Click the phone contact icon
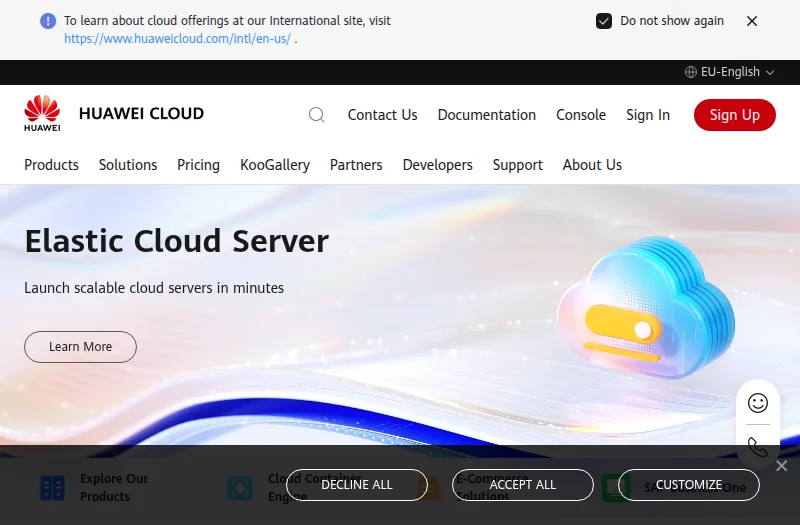This screenshot has height=525, width=800. coord(758,447)
